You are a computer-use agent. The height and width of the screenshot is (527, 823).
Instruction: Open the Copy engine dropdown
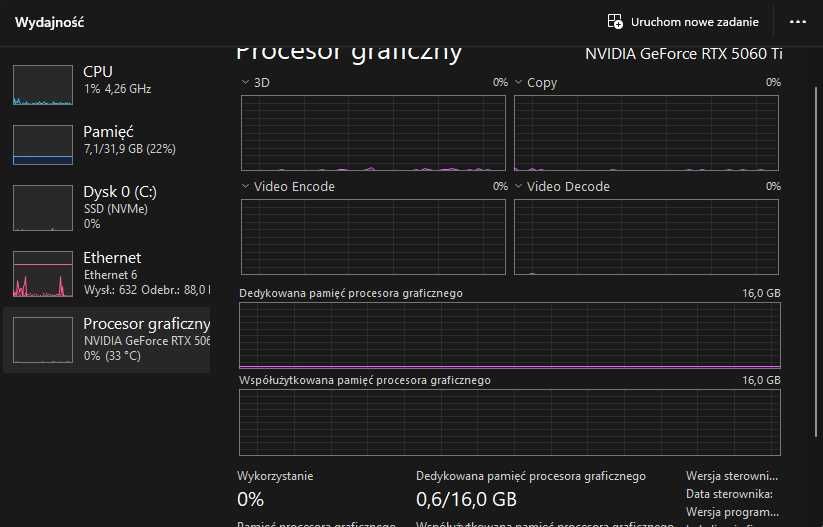[x=518, y=82]
